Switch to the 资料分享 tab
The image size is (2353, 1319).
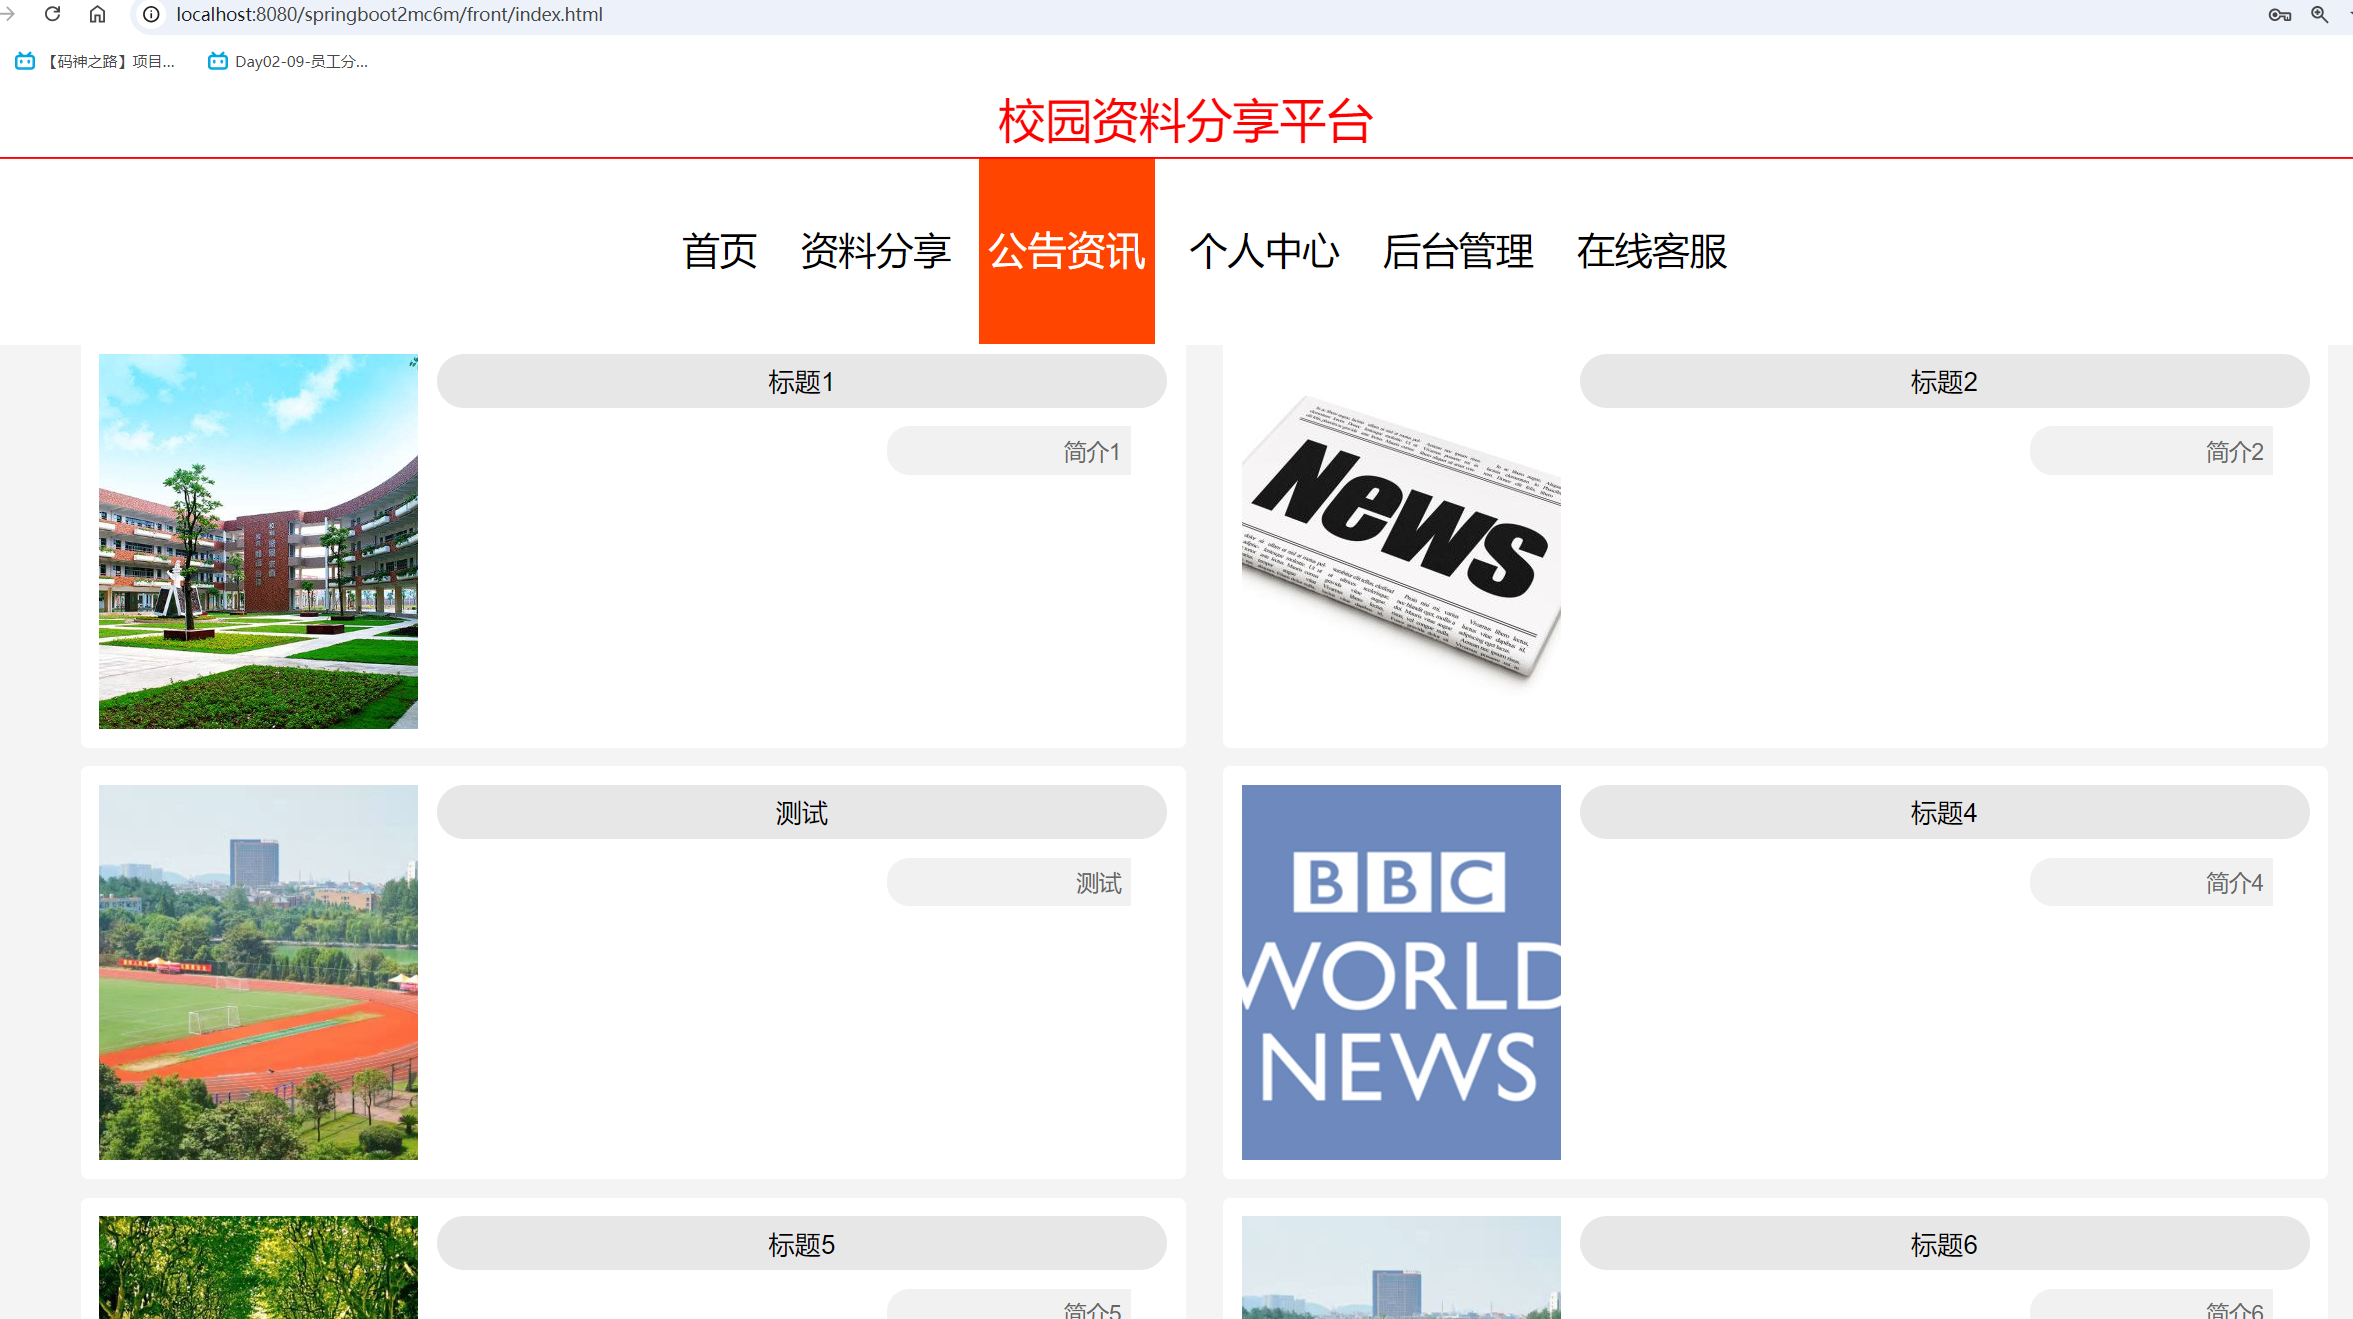point(874,252)
